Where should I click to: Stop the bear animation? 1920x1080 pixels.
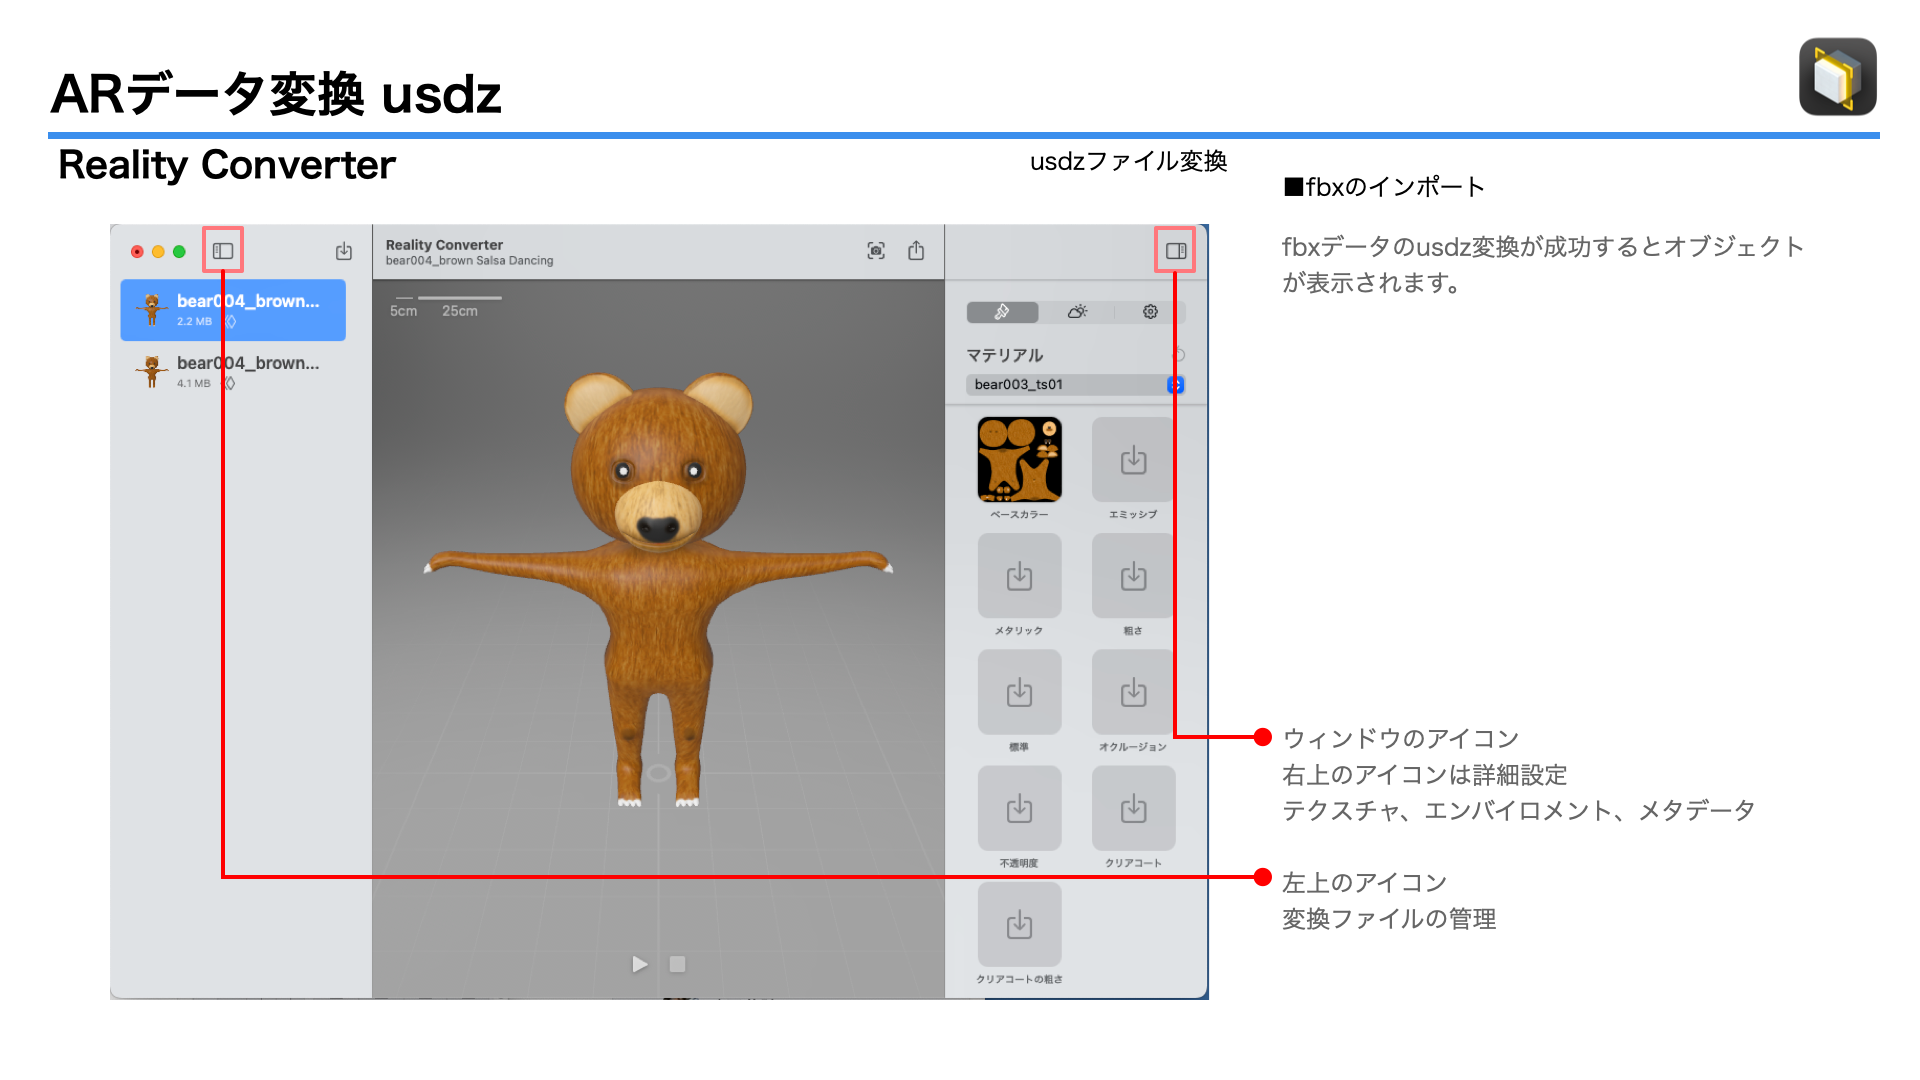point(677,964)
